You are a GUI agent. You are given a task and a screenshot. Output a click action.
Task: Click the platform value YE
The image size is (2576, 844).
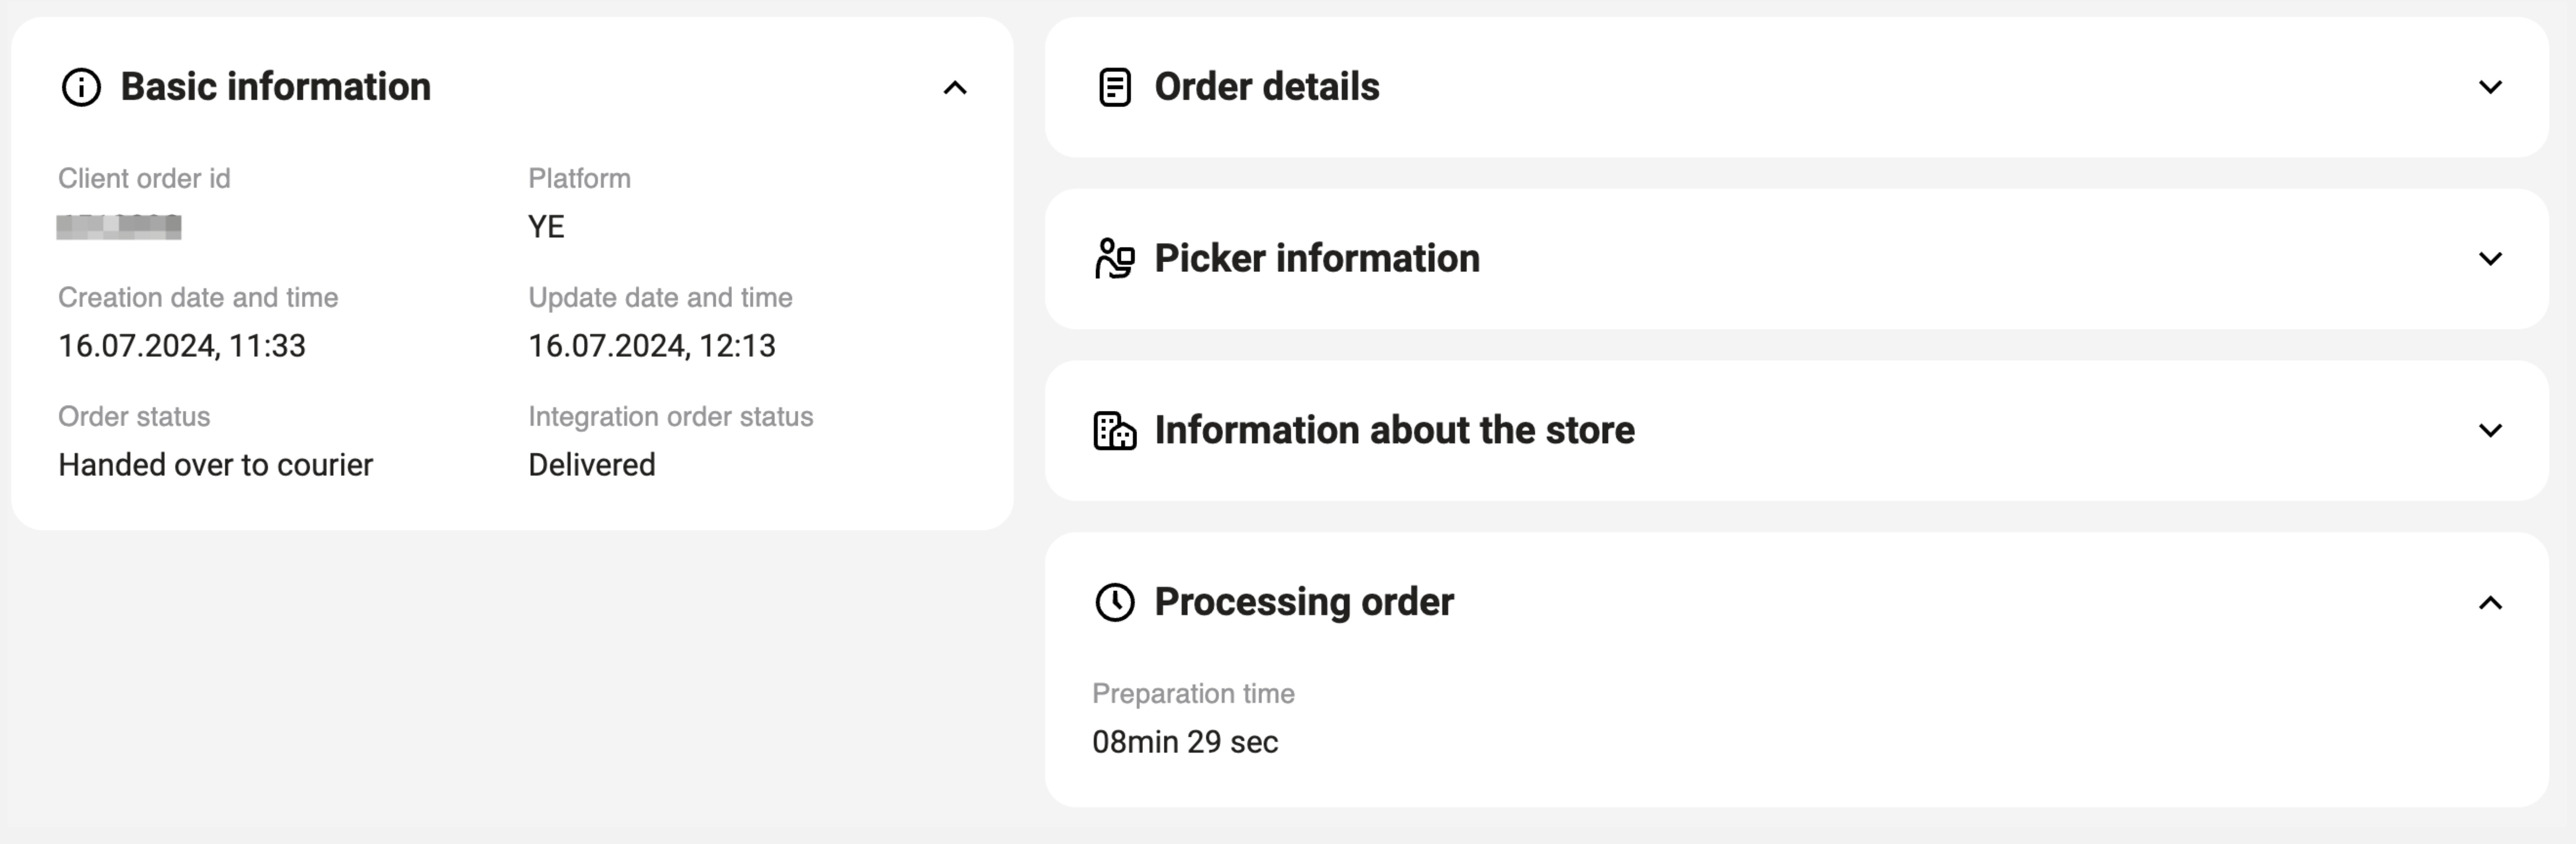tap(546, 227)
